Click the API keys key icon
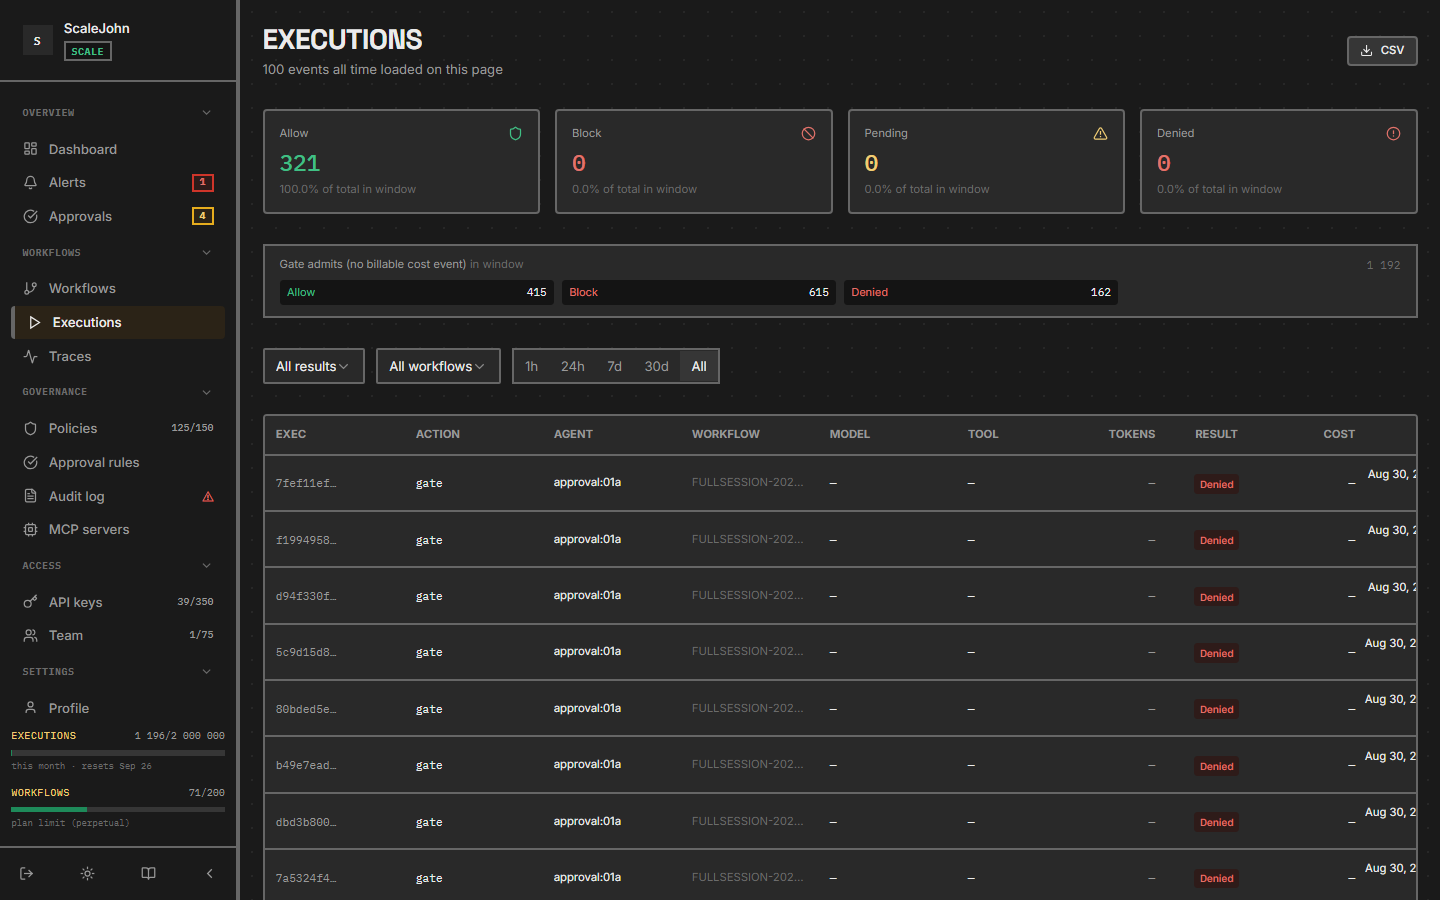The height and width of the screenshot is (900, 1440). [x=30, y=602]
